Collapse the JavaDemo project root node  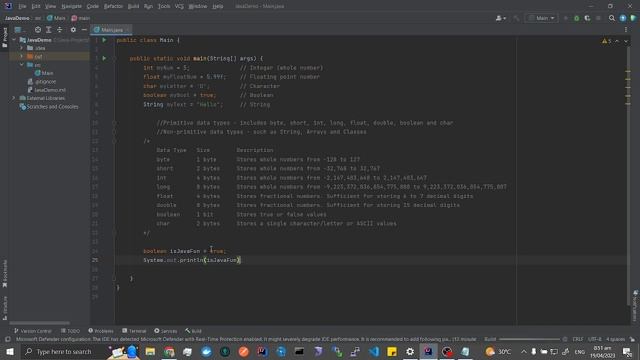(x=14, y=40)
